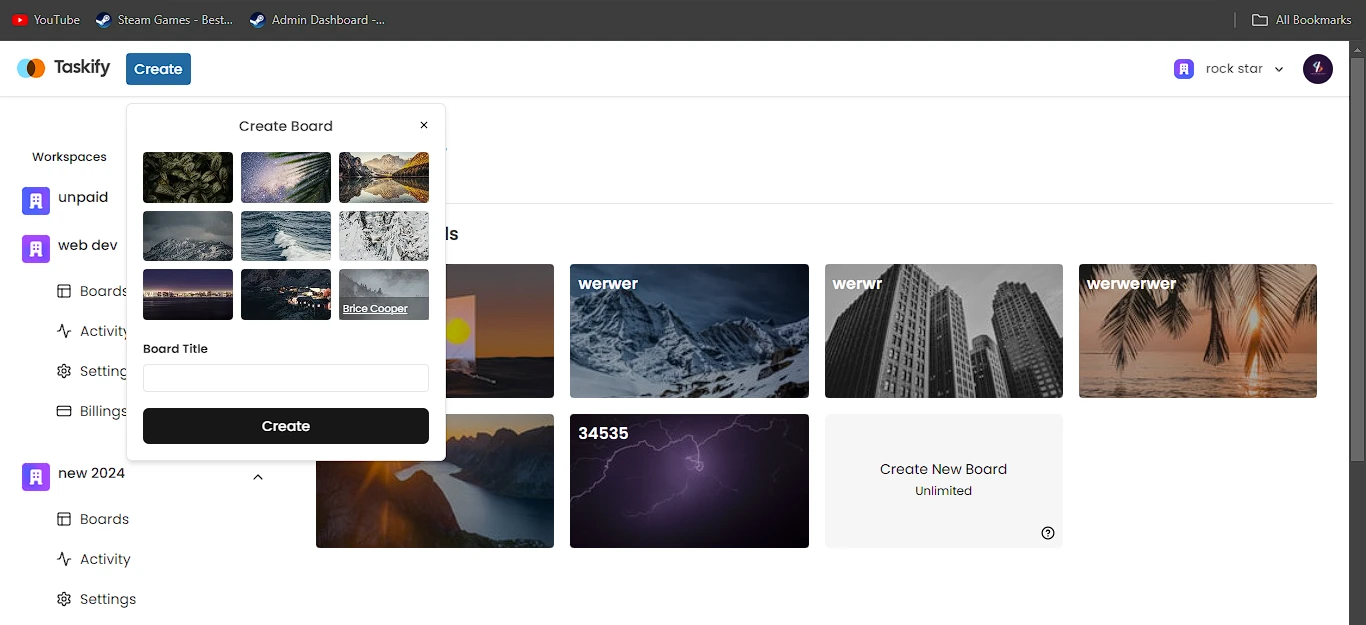Open Billings under web dev
This screenshot has height=625, width=1366.
pos(91,411)
